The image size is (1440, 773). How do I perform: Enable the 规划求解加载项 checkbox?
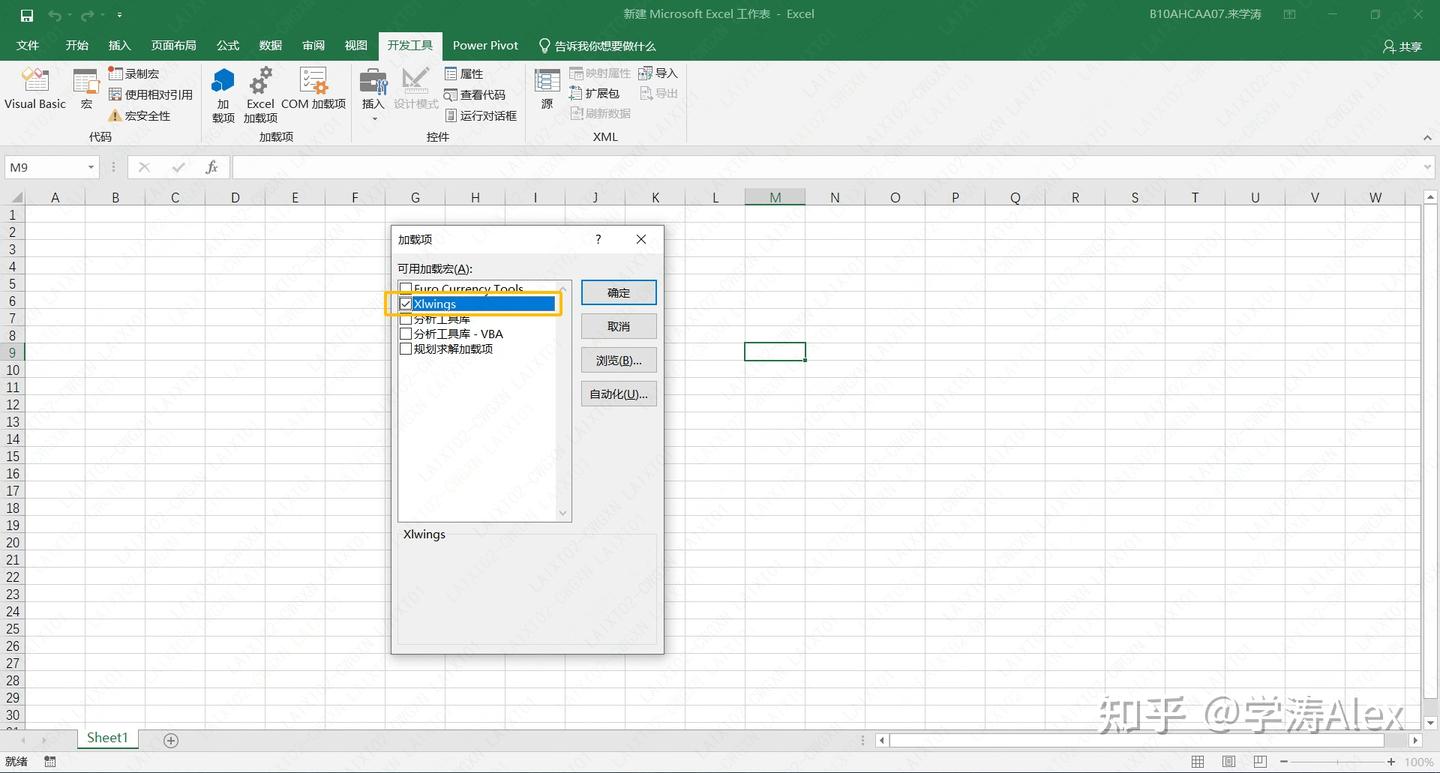pyautogui.click(x=406, y=349)
